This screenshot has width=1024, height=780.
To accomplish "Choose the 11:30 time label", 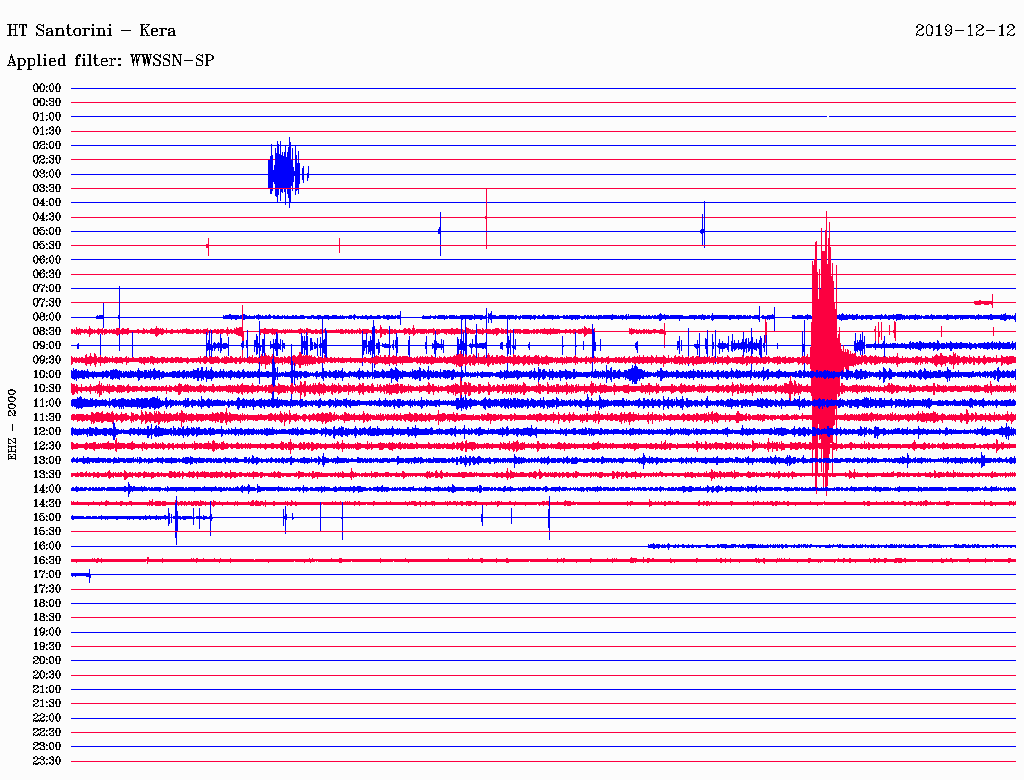I will pyautogui.click(x=47, y=417).
